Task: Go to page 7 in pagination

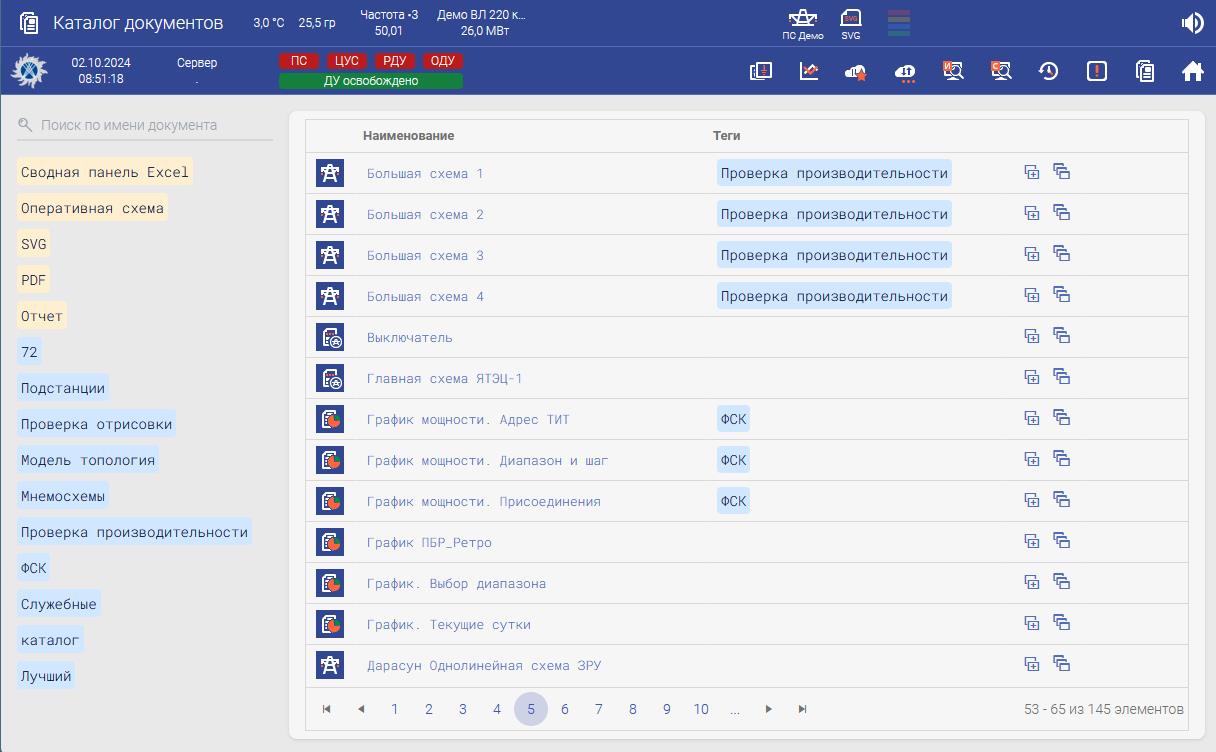Action: click(599, 709)
